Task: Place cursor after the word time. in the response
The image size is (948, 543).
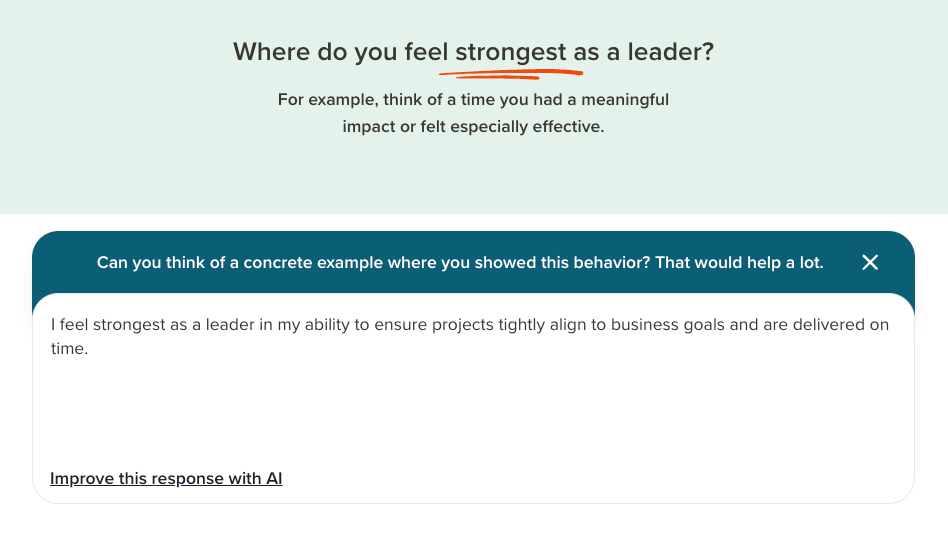Action: tap(89, 349)
